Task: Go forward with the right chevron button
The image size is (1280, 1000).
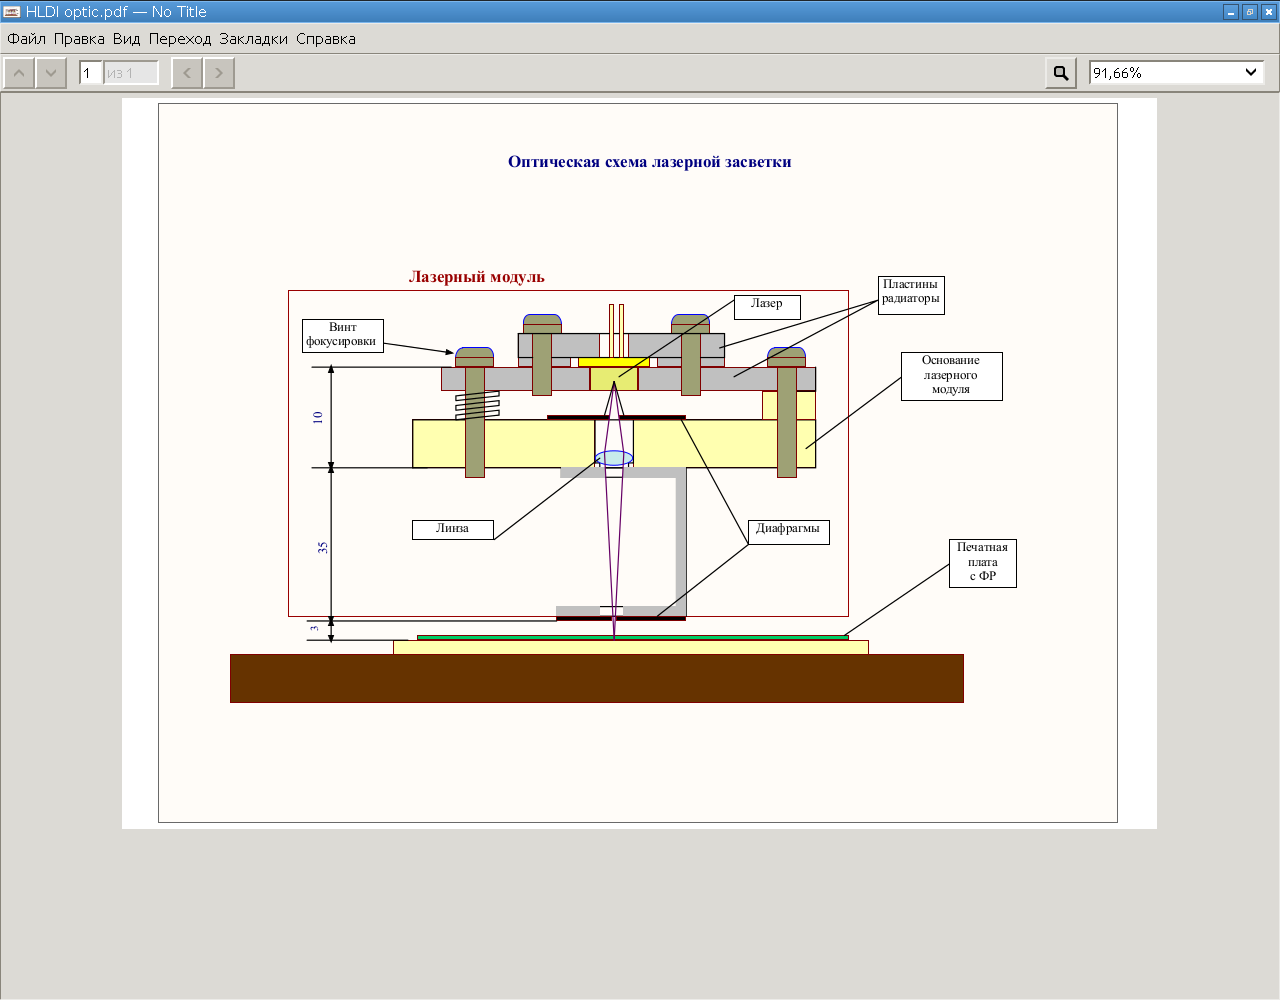Action: 219,73
